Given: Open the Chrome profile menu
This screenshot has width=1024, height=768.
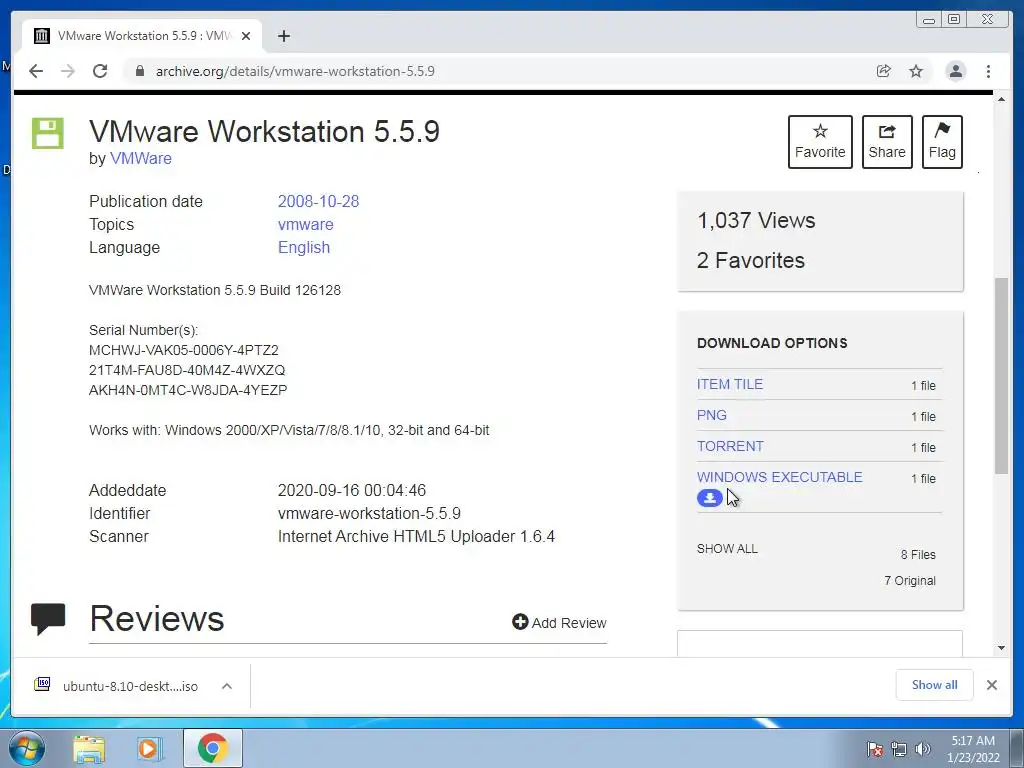Looking at the screenshot, I should tap(956, 71).
